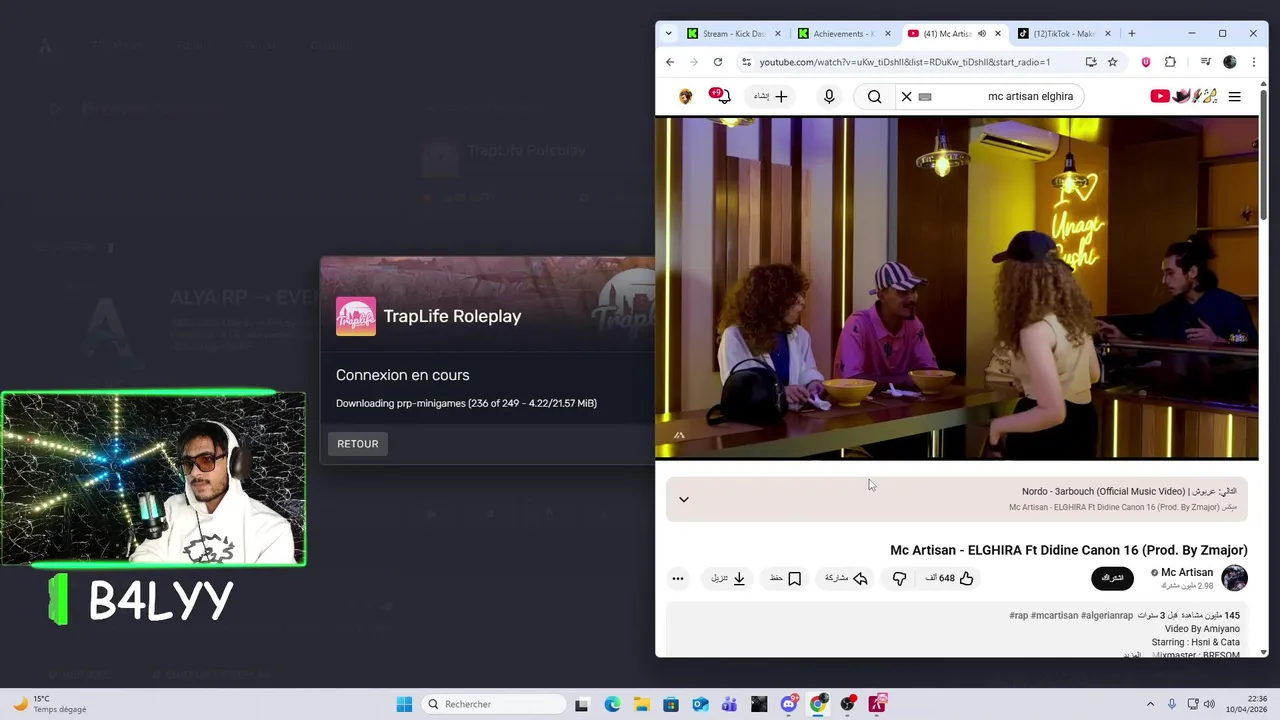Download the video
Screen dimensions: 1280x720
point(729,578)
